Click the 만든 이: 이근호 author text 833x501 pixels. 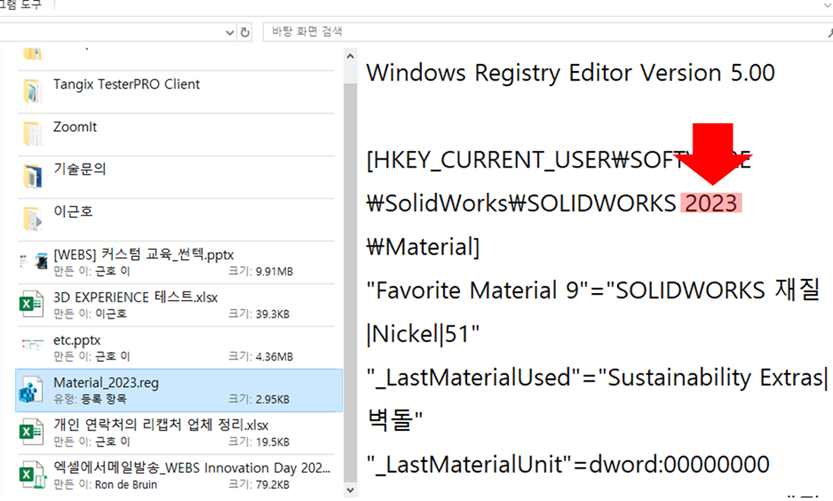[x=90, y=314]
